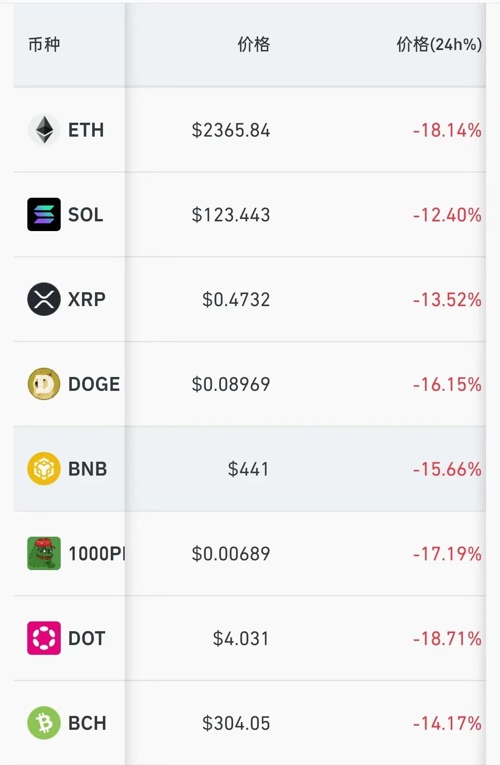Open the truncated 1000PEPE coin name
Screen dimensions: 500x765
(x=97, y=554)
